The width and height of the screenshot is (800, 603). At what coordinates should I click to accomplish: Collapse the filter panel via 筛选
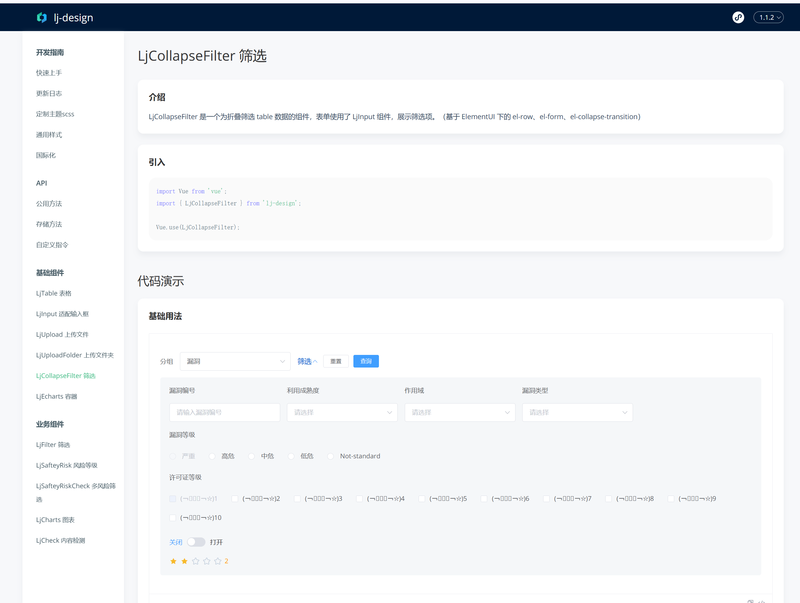pos(307,361)
